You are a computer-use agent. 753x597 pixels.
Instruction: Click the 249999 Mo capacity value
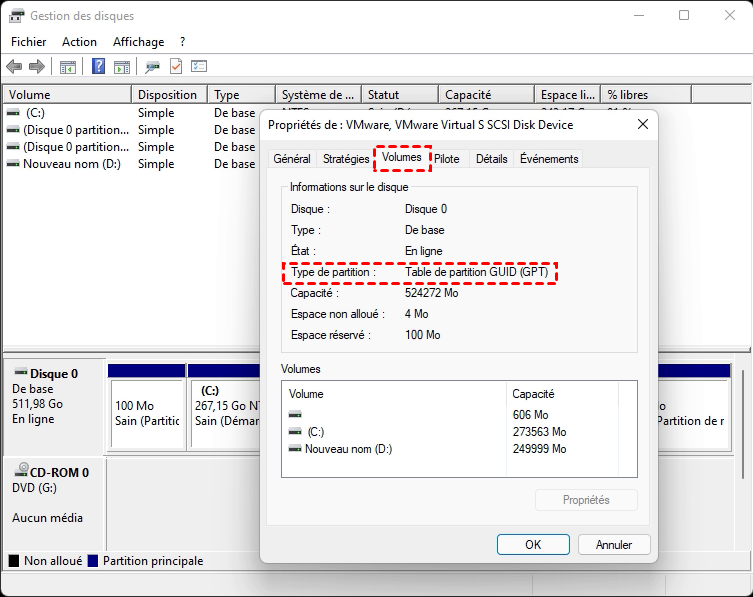pos(539,449)
